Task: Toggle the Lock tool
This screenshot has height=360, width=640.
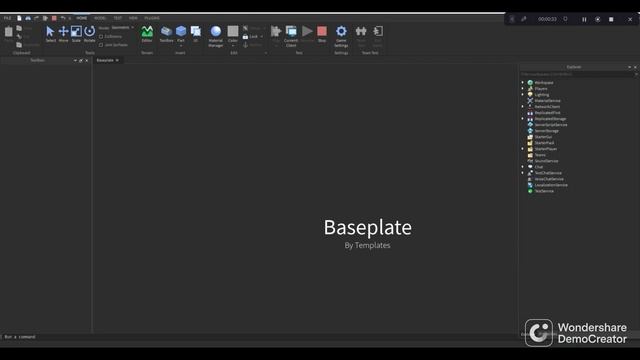Action: (251, 37)
